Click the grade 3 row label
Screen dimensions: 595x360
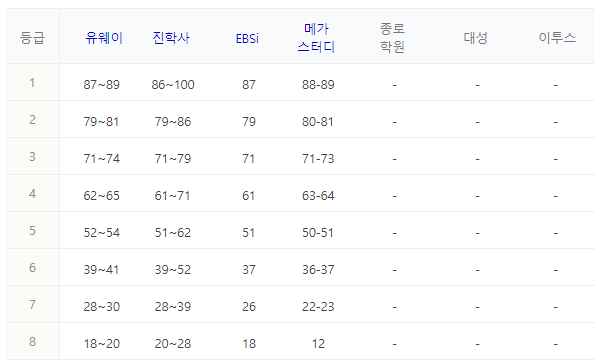coord(32,157)
